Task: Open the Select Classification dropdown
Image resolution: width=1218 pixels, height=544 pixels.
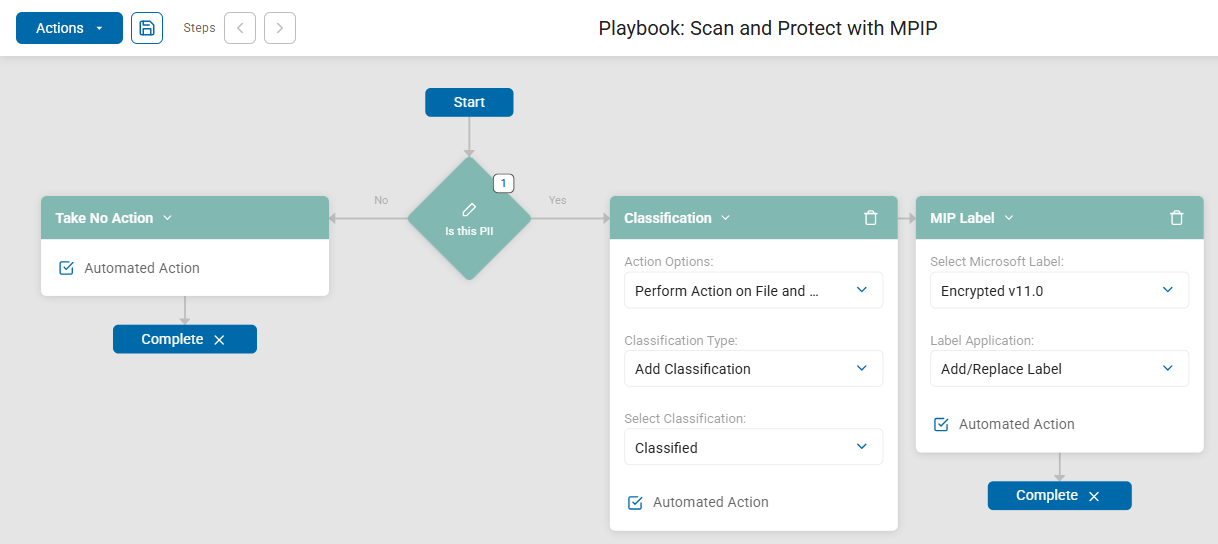Action: [753, 447]
